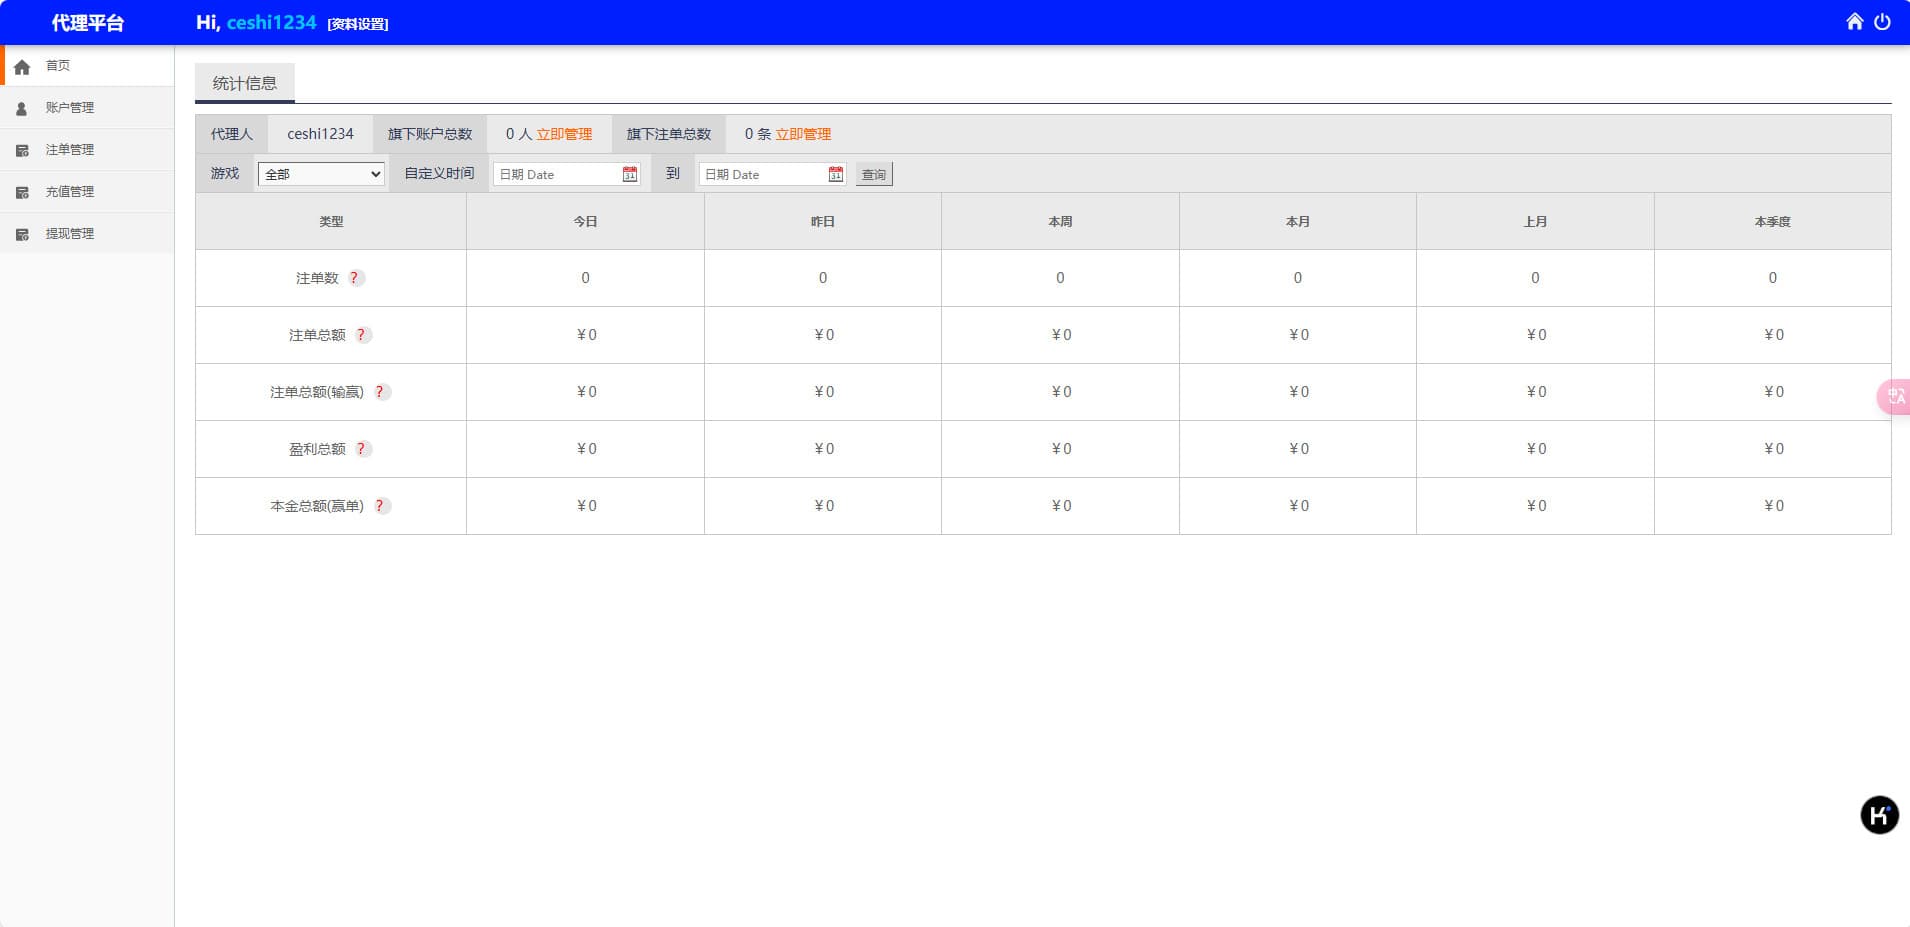Click help icon beside 注单总额(输赢)
This screenshot has width=1910, height=927.
tap(380, 392)
